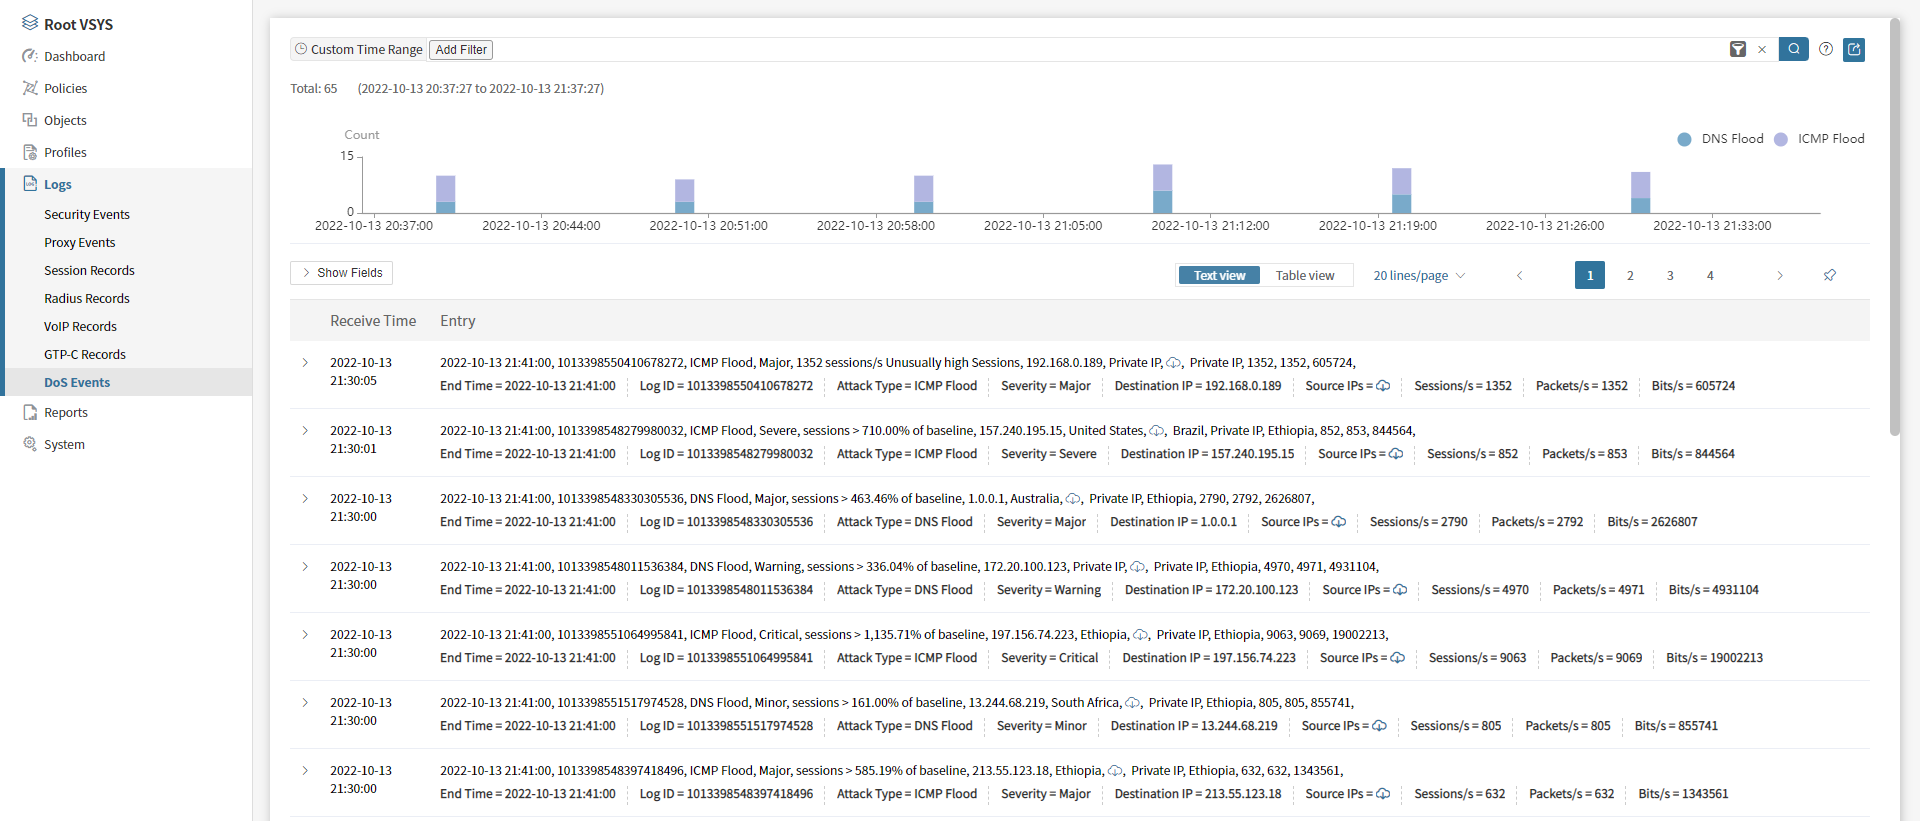Click the Add Filter button
1920x821 pixels.
pyautogui.click(x=461, y=50)
